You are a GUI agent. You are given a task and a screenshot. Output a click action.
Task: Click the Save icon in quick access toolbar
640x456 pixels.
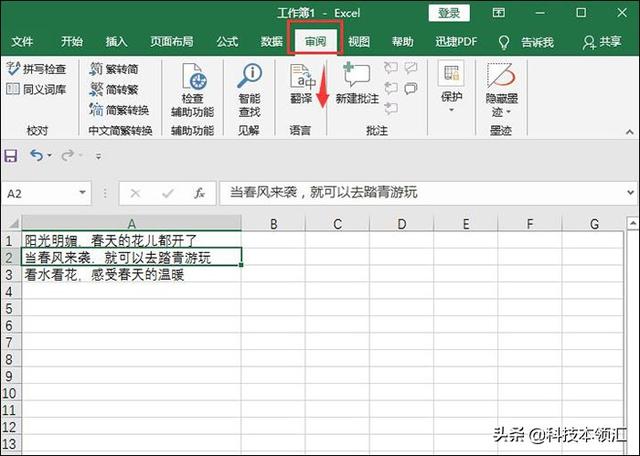(11, 156)
